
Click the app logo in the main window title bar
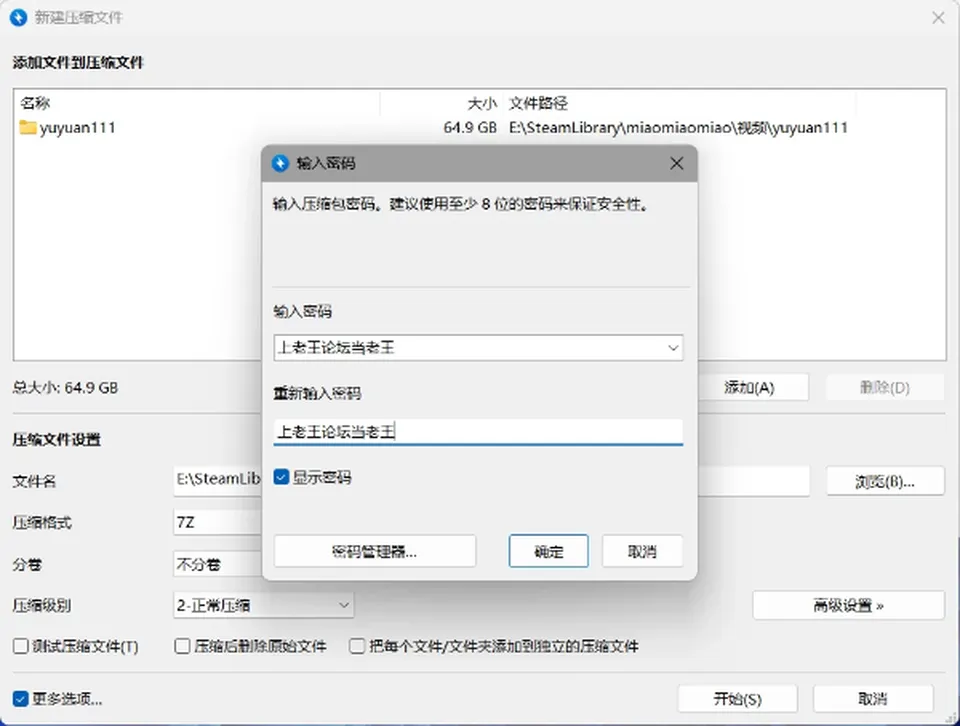[x=18, y=17]
